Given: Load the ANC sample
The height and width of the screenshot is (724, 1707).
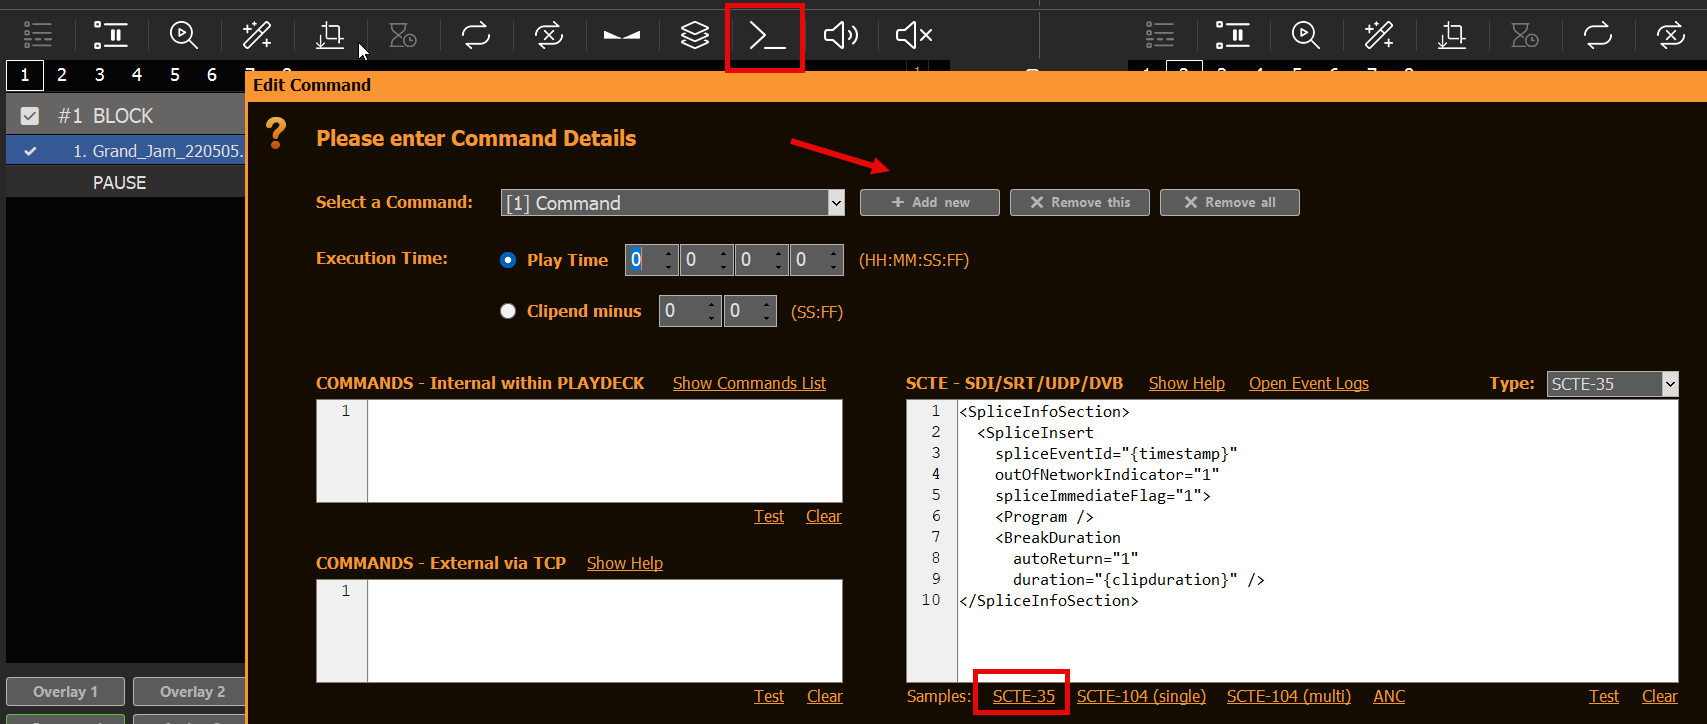Looking at the screenshot, I should [x=1389, y=697].
